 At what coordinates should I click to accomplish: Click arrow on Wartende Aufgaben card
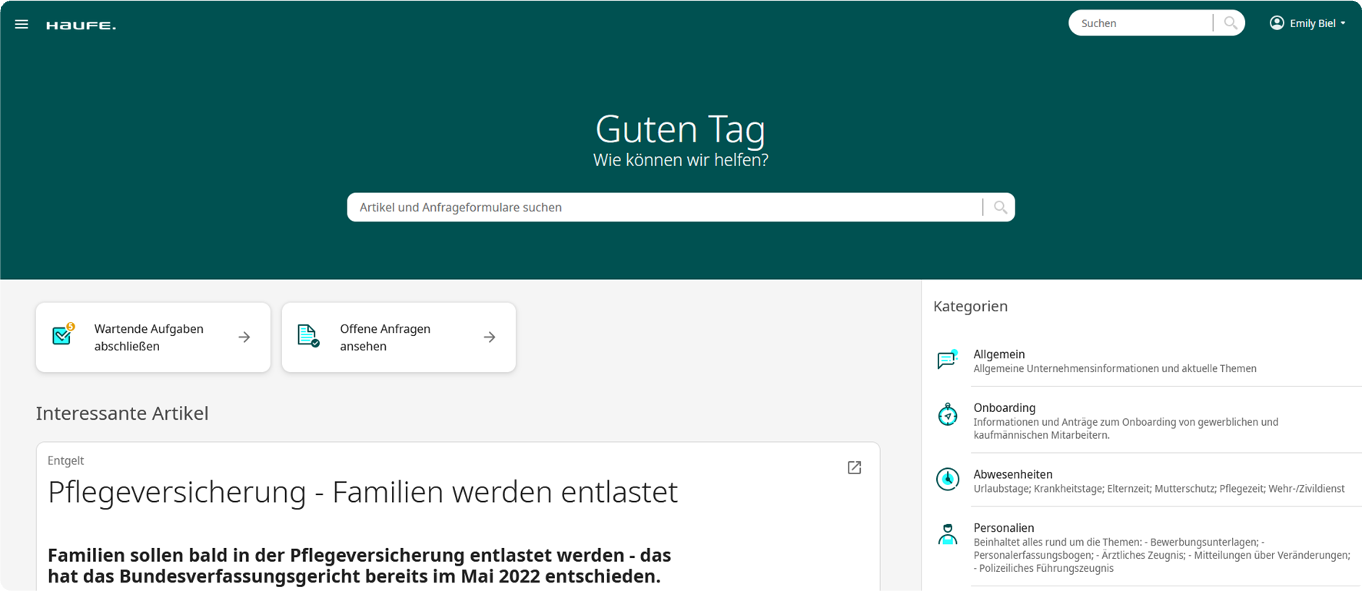[244, 337]
